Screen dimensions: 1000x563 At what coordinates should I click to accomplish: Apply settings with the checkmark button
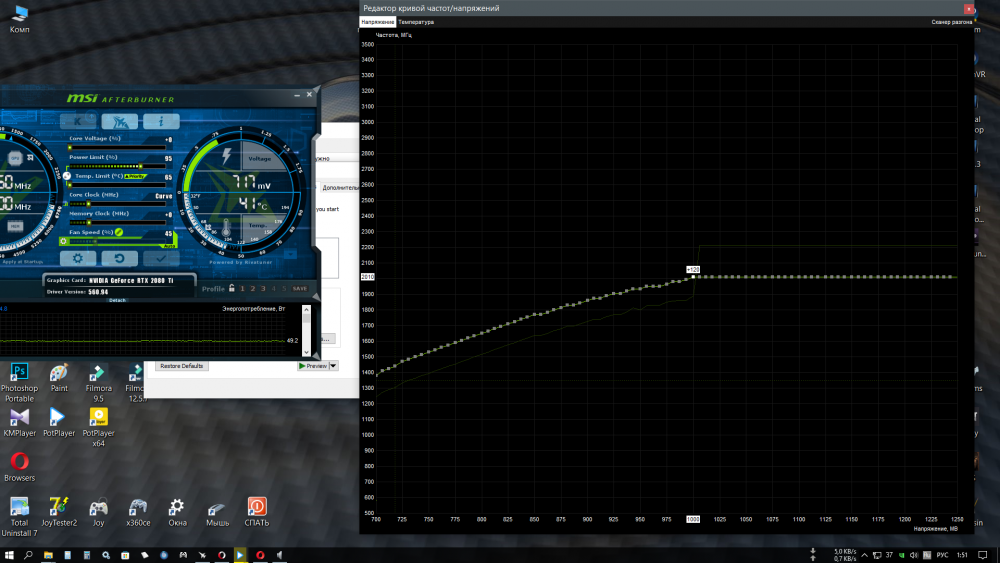point(161,258)
